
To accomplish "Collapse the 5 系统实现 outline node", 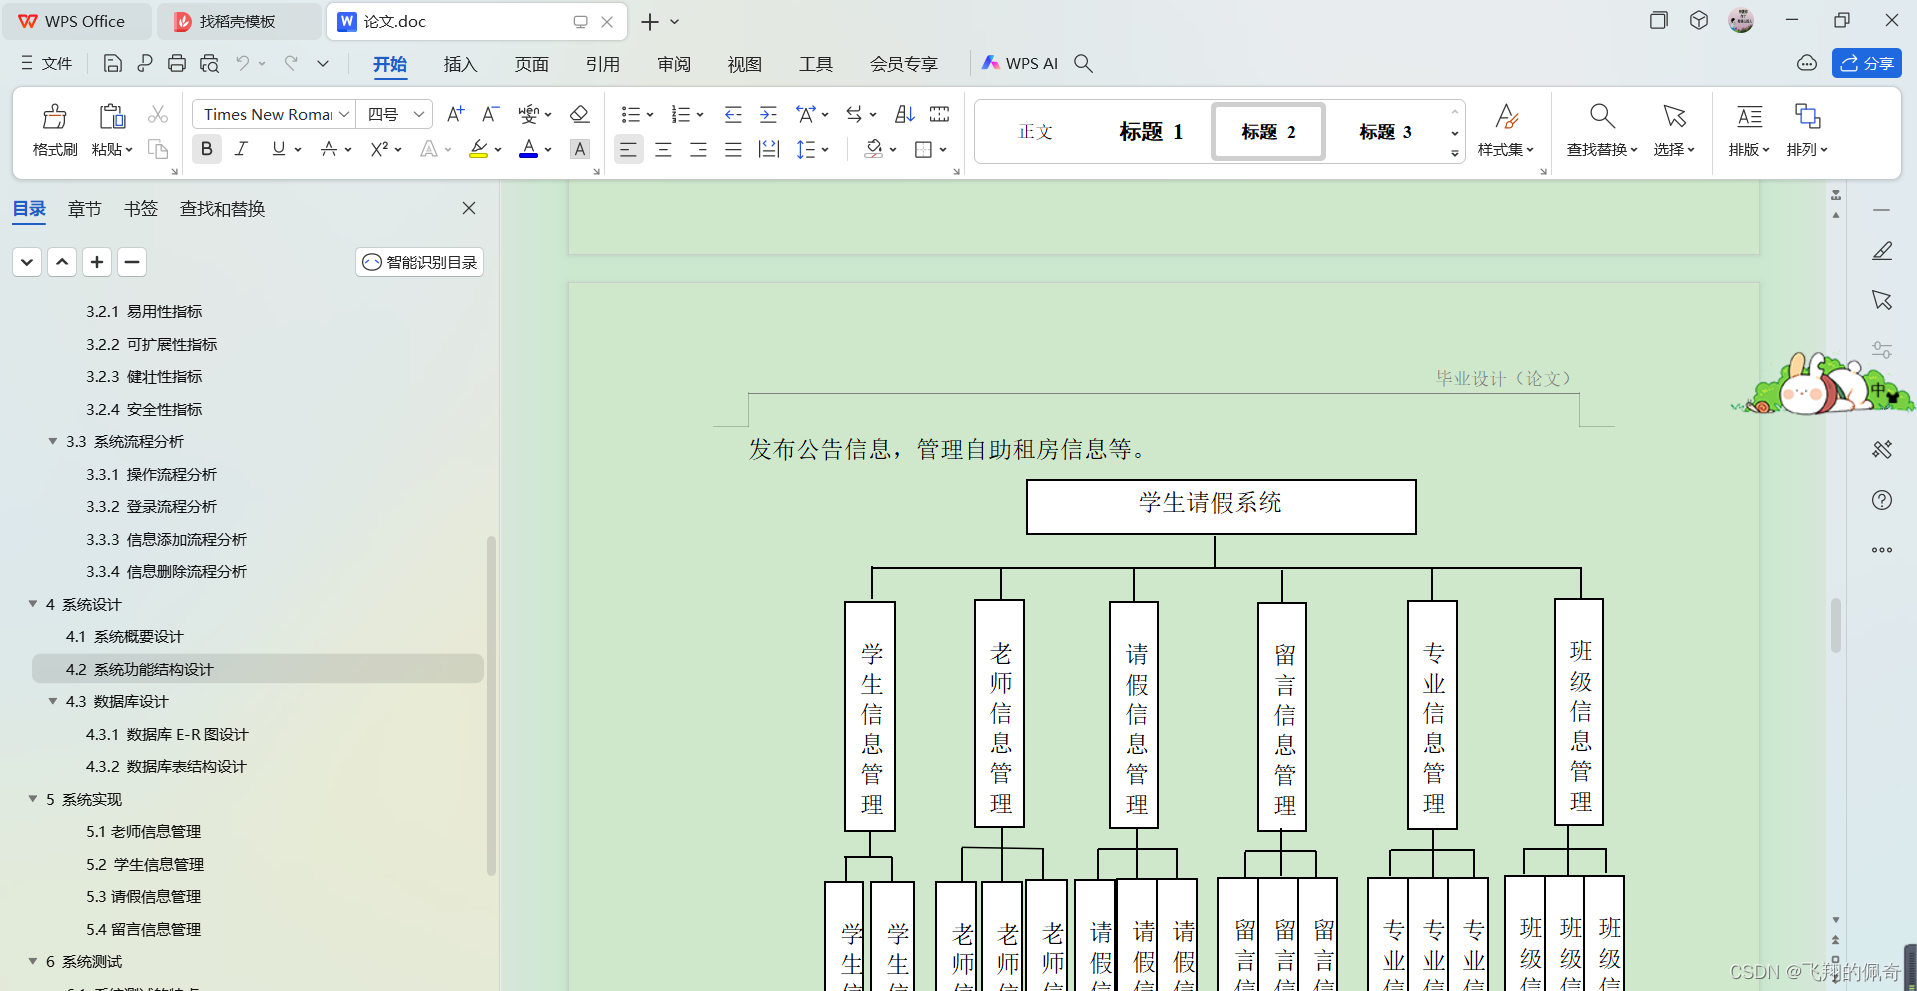I will pos(33,799).
